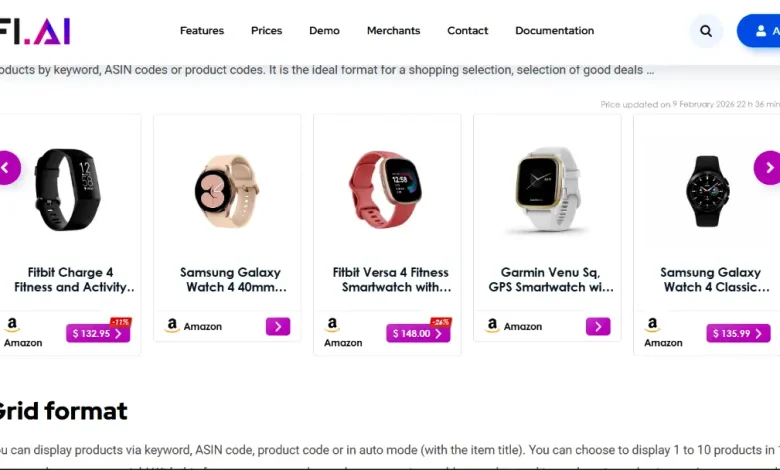Viewport: 780px width, 470px height.
Task: Click Amazon logo under Fitbit Charge 4
Action: click(13, 326)
